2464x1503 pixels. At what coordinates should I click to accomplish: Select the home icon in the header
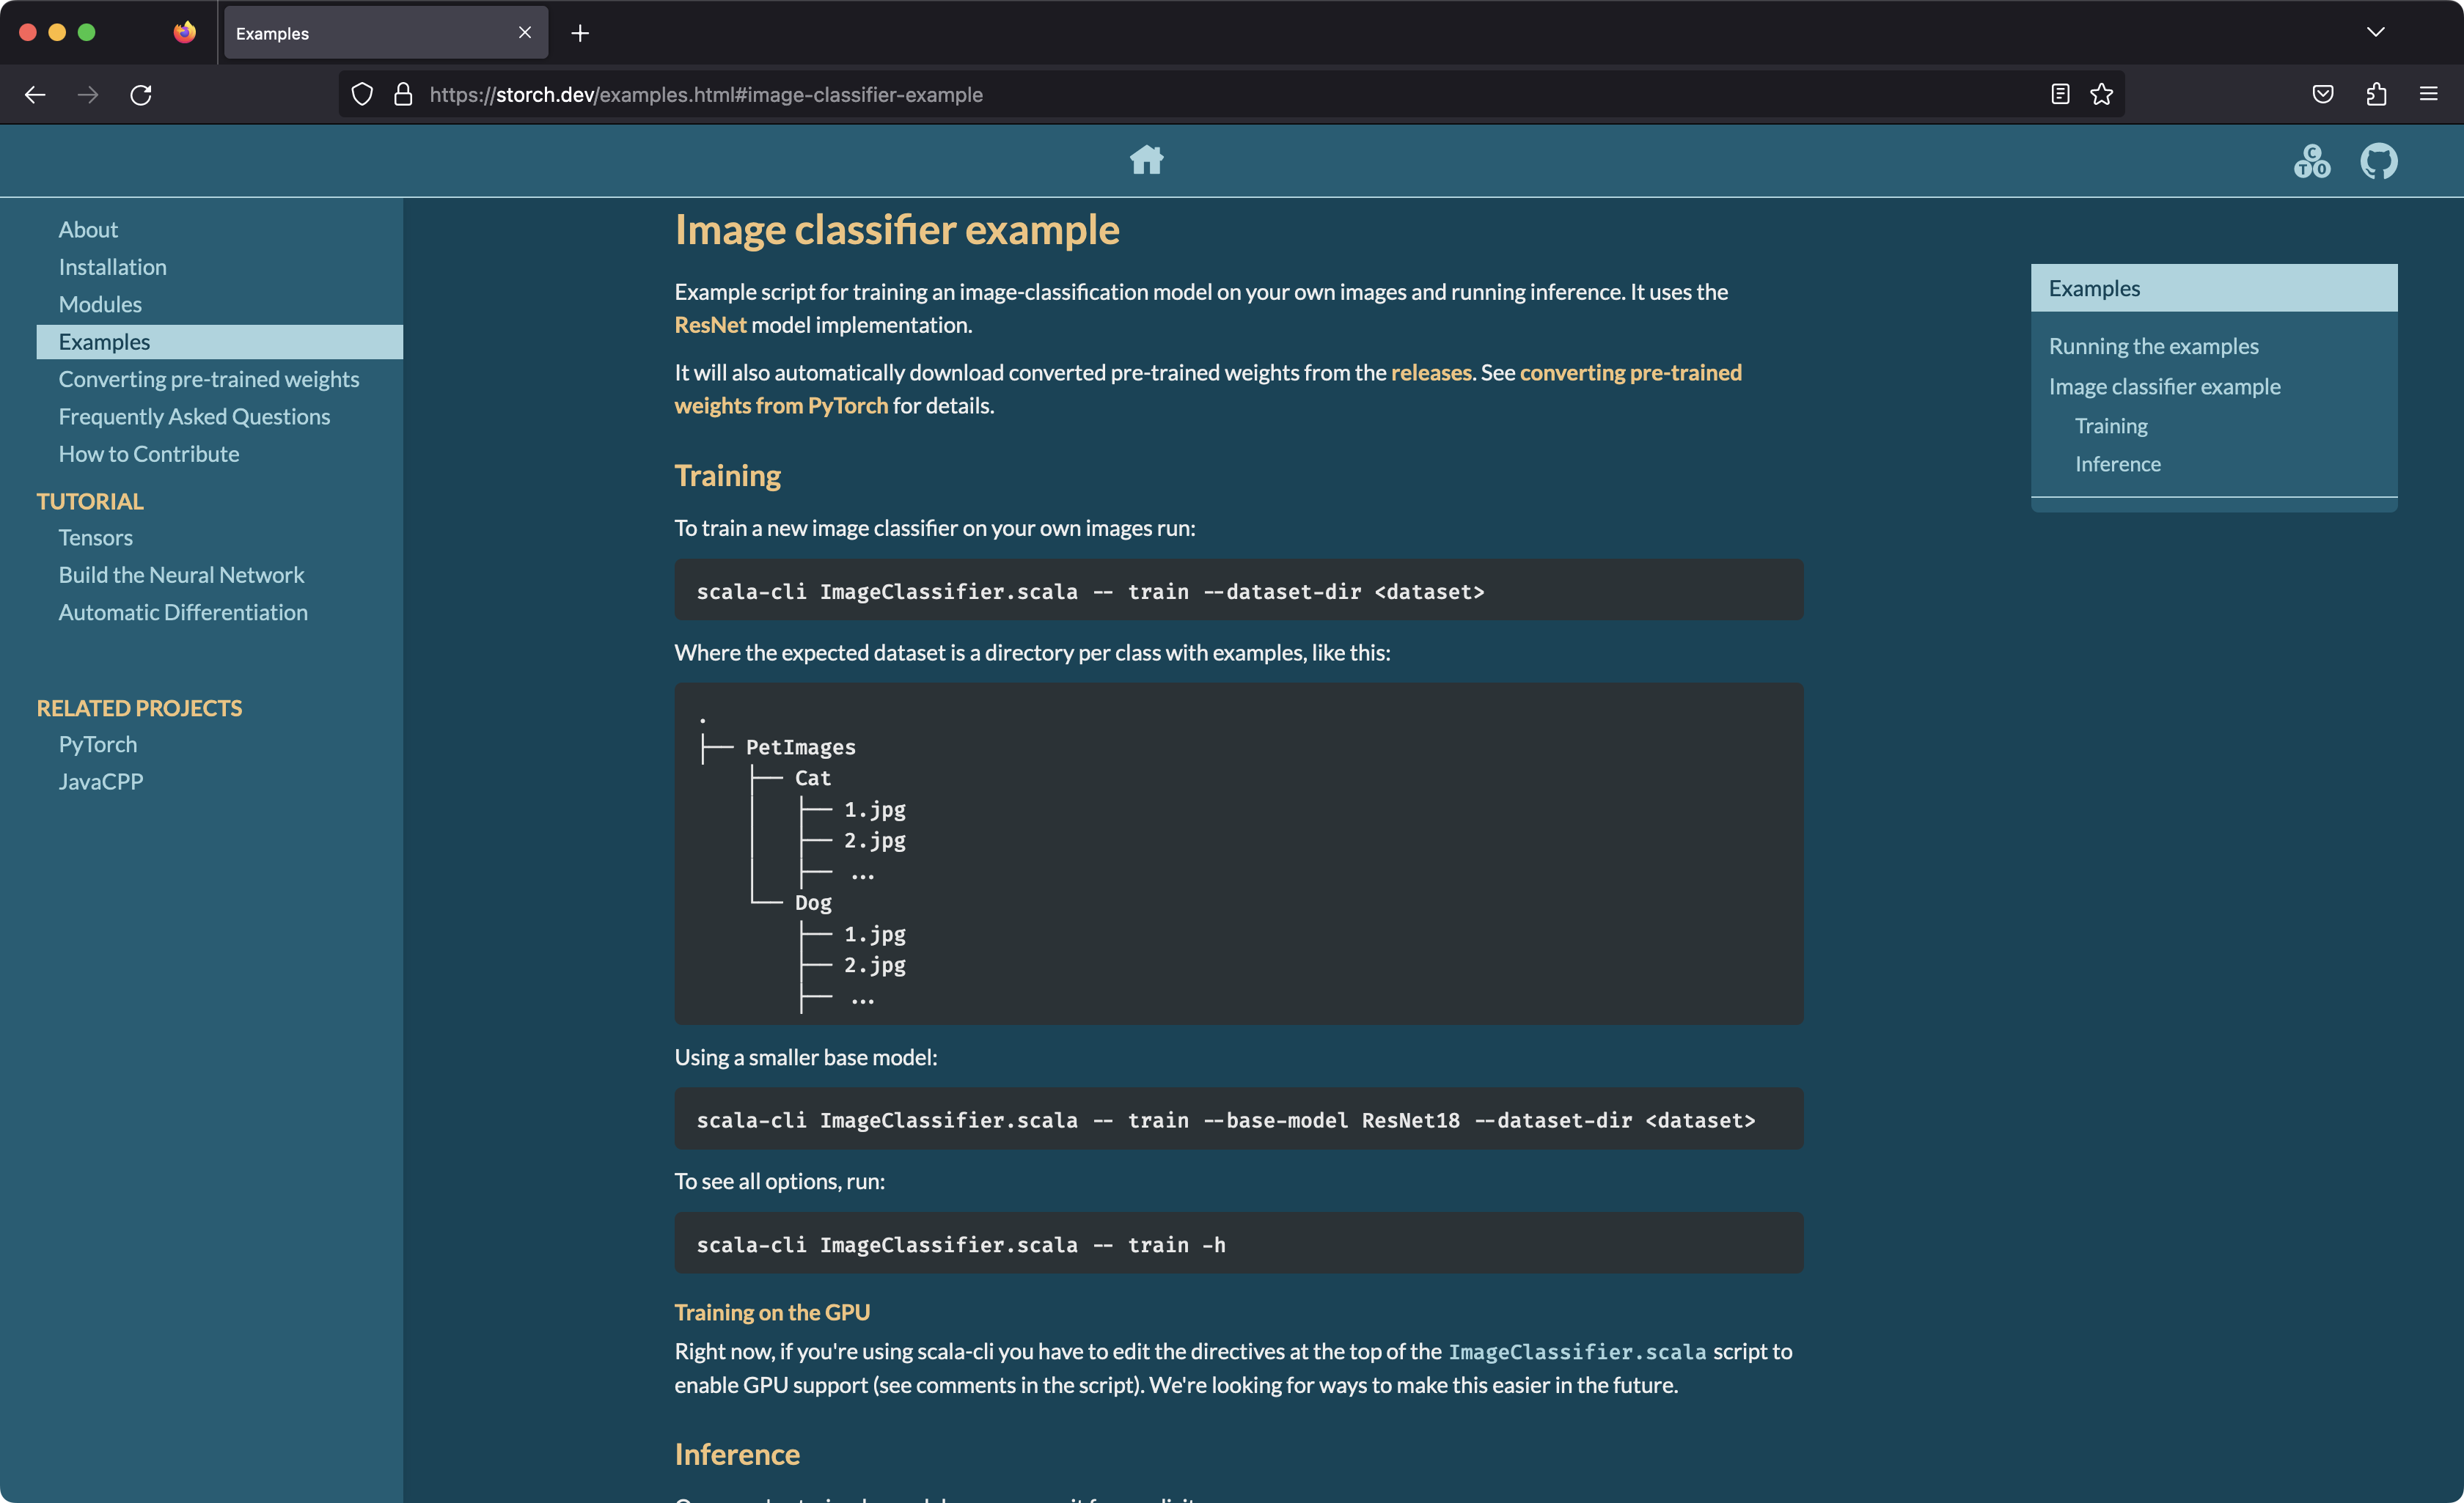point(1147,160)
